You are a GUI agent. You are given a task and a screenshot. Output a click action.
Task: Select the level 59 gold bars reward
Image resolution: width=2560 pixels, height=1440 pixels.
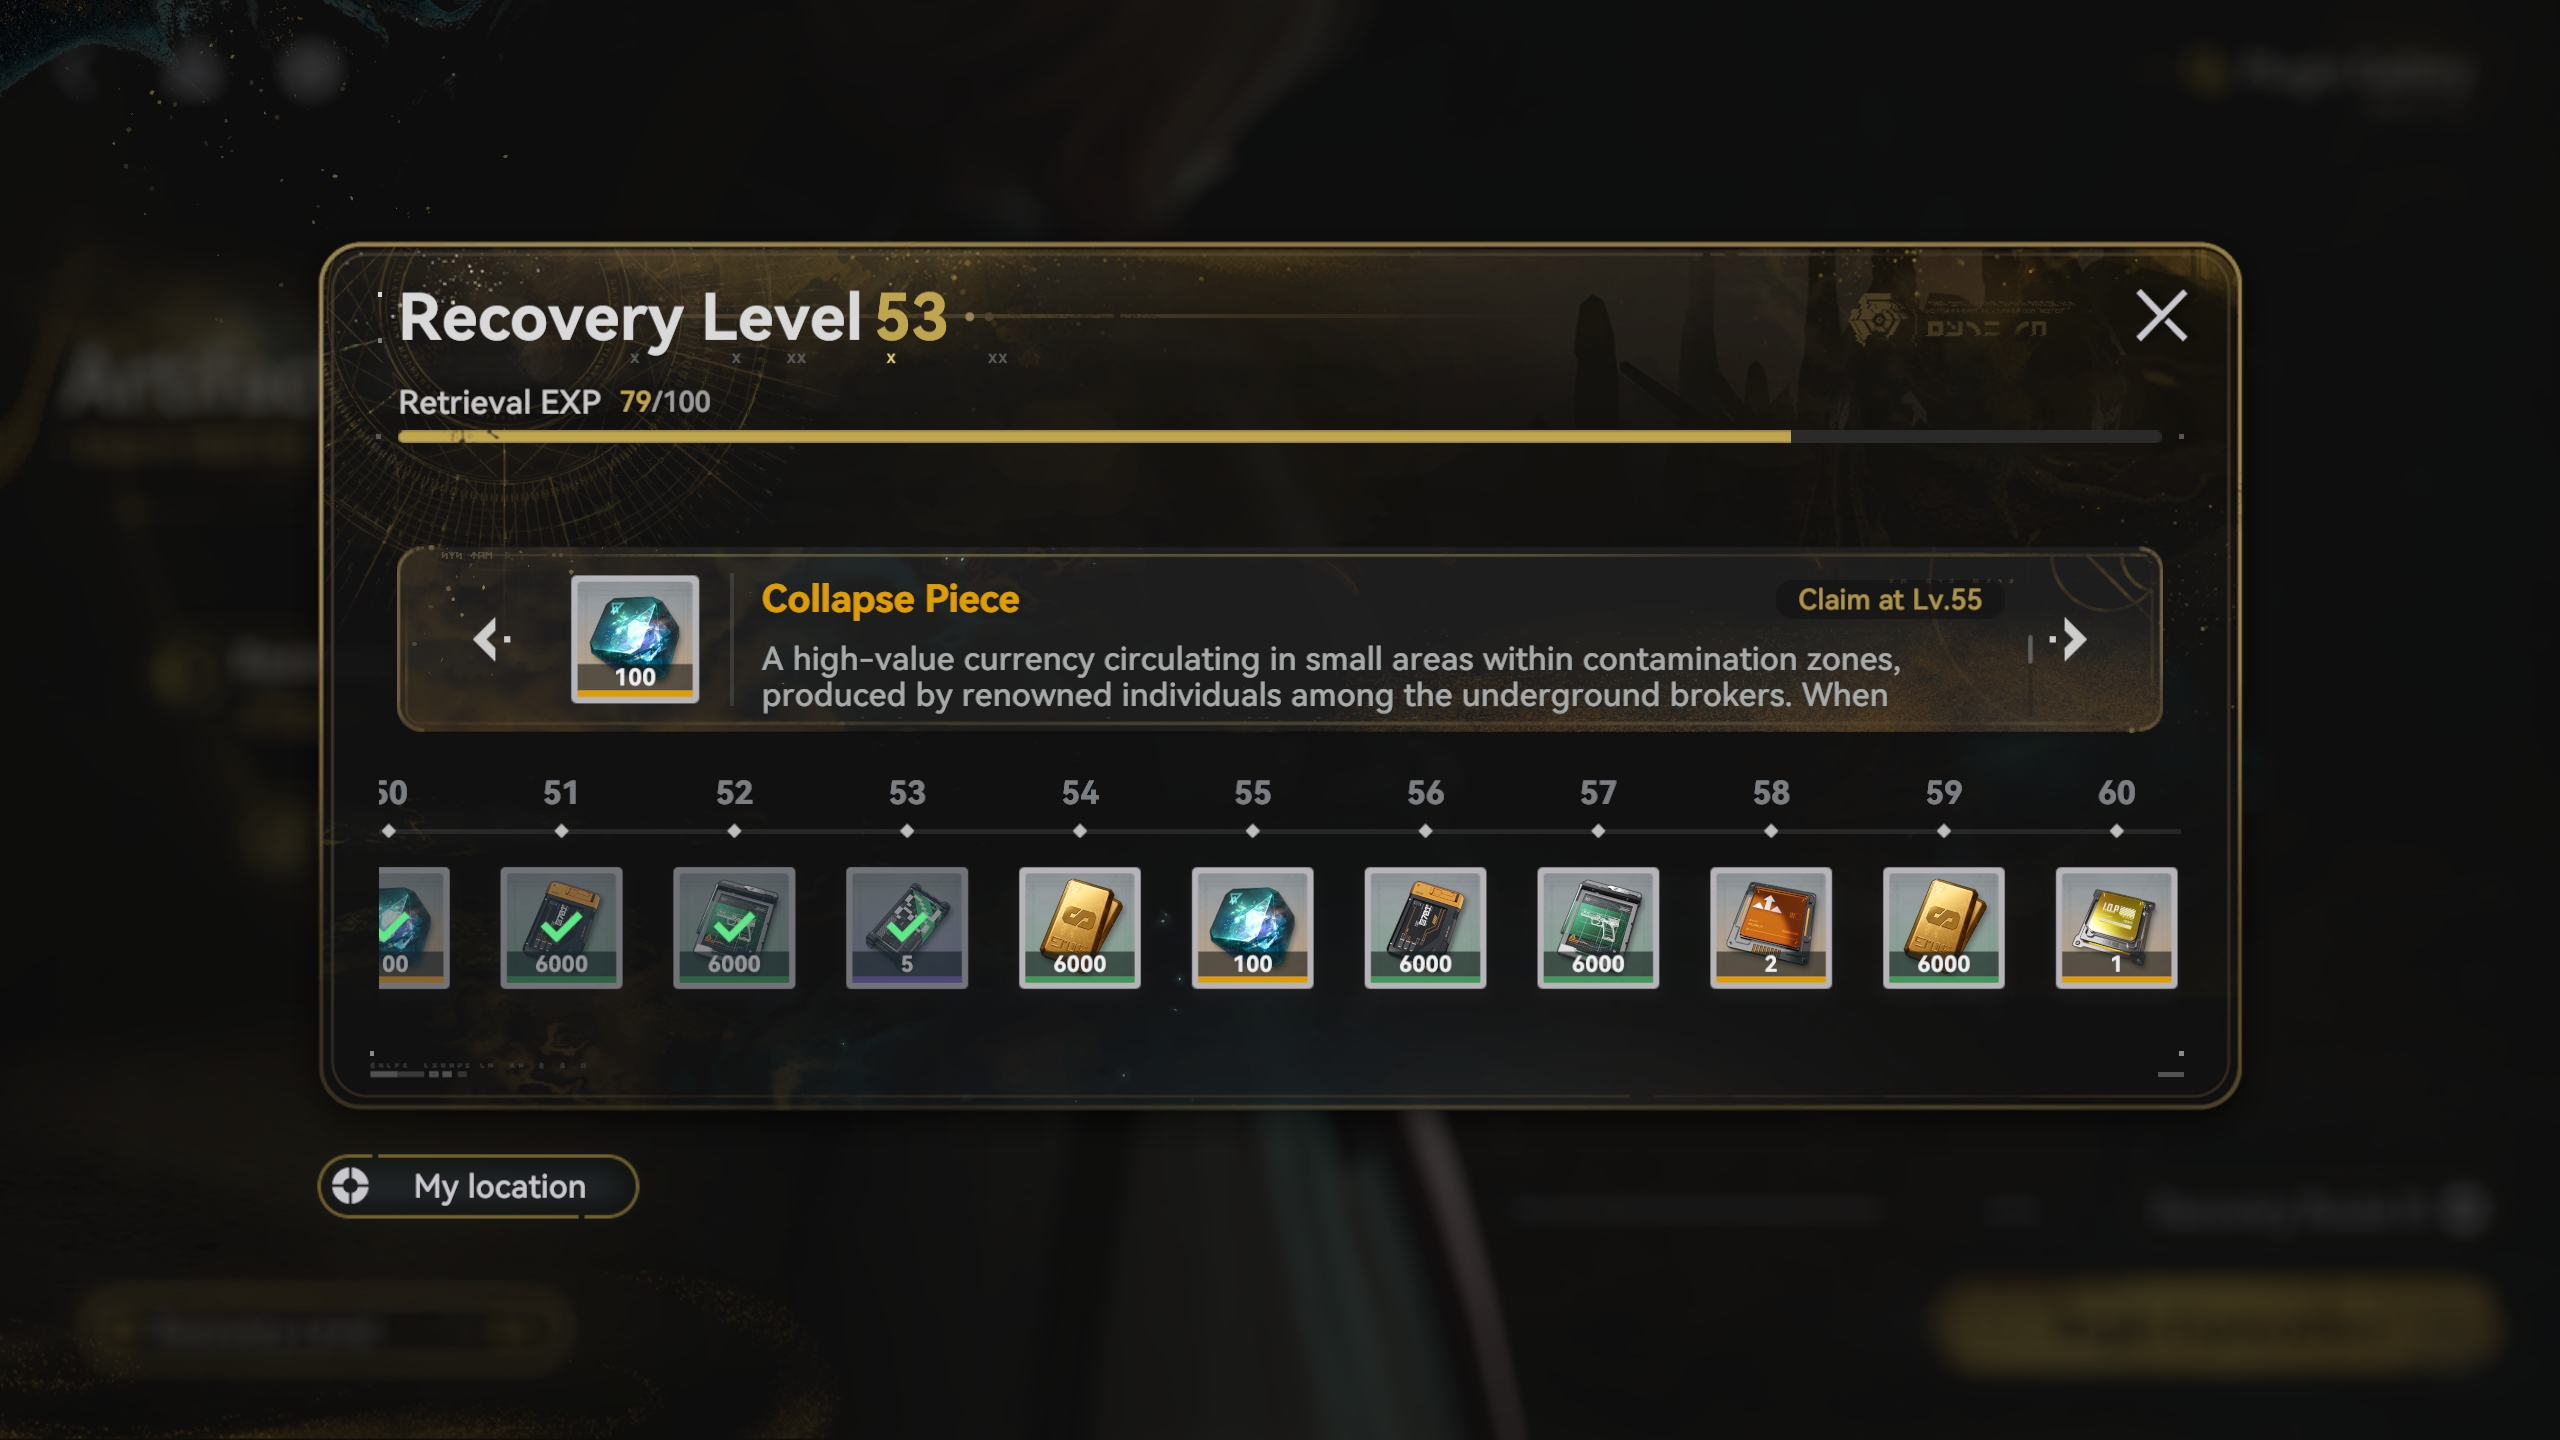(x=1943, y=927)
